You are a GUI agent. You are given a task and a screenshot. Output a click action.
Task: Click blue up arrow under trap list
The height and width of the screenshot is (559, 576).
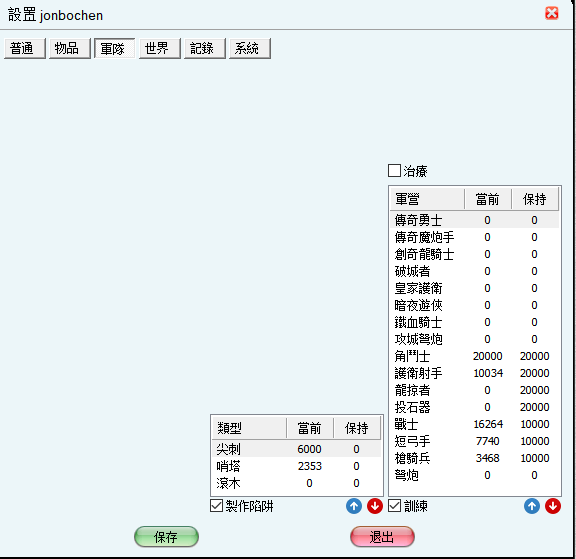[x=354, y=506]
